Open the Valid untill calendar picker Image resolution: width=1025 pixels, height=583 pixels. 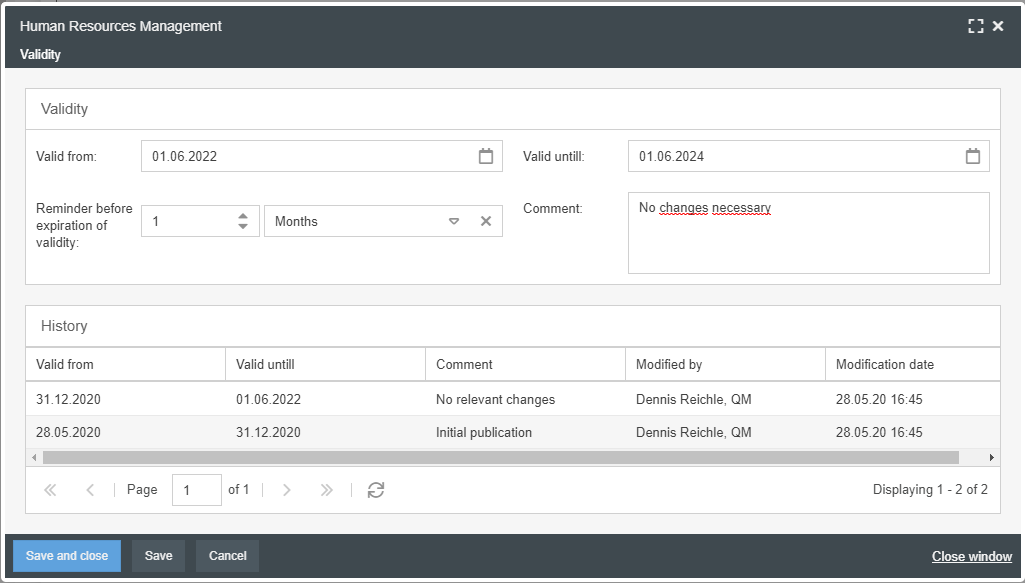(973, 156)
